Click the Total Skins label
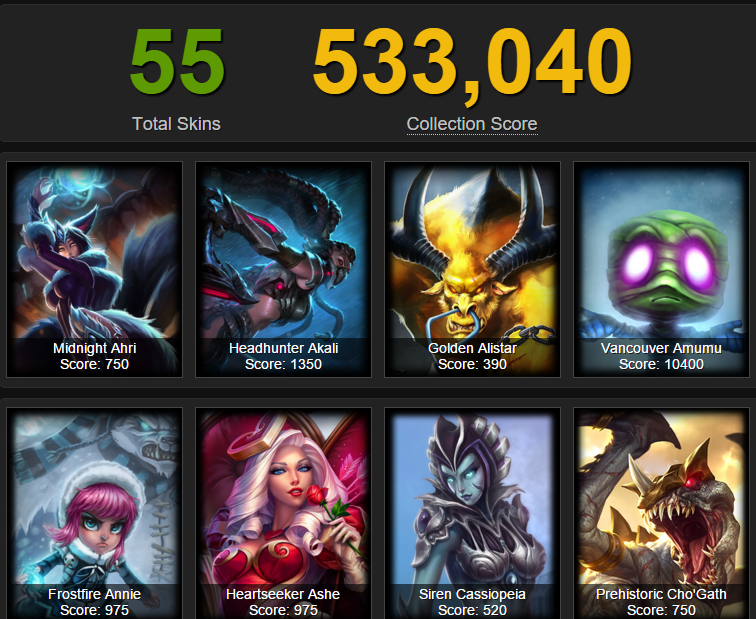This screenshot has width=756, height=619. [176, 124]
